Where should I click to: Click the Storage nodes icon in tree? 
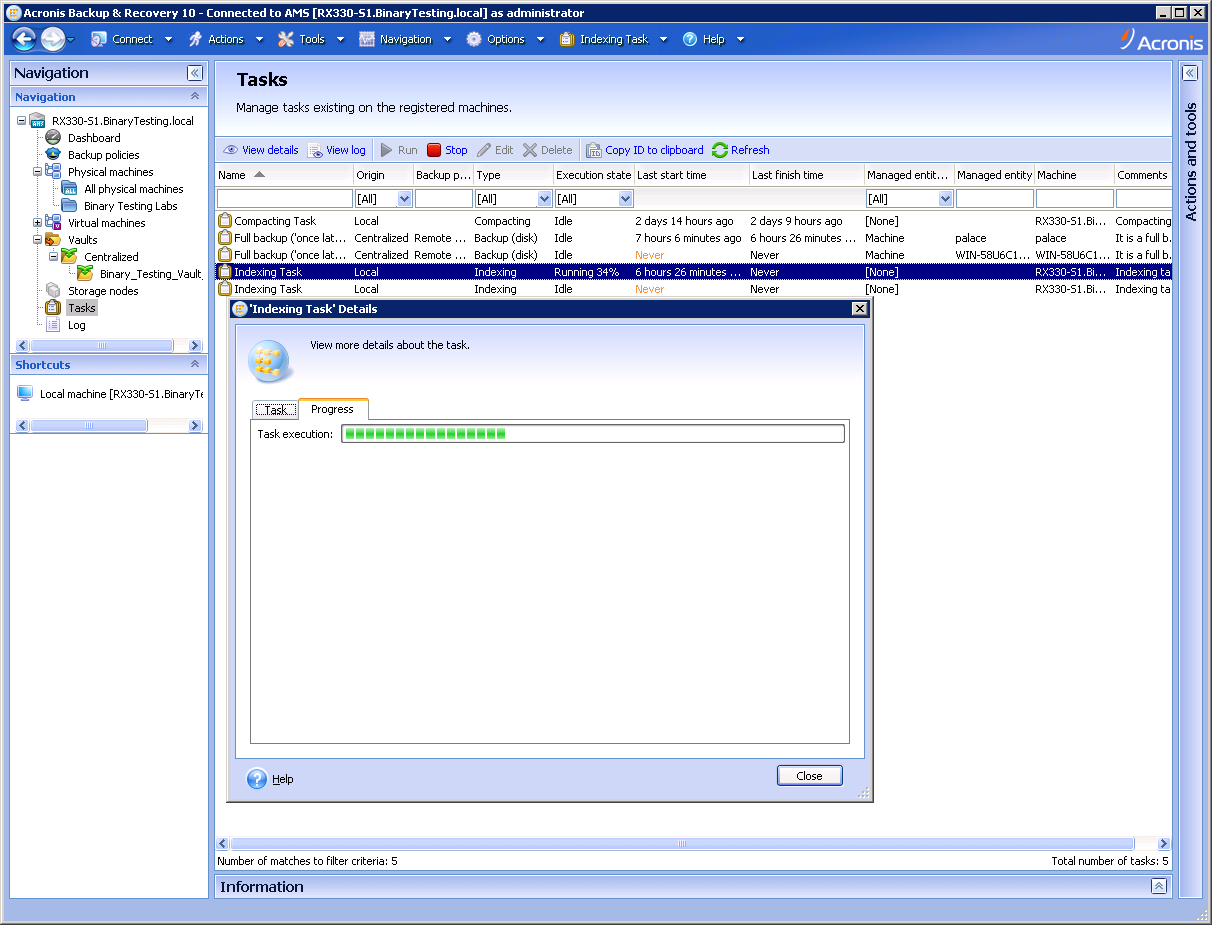point(53,291)
